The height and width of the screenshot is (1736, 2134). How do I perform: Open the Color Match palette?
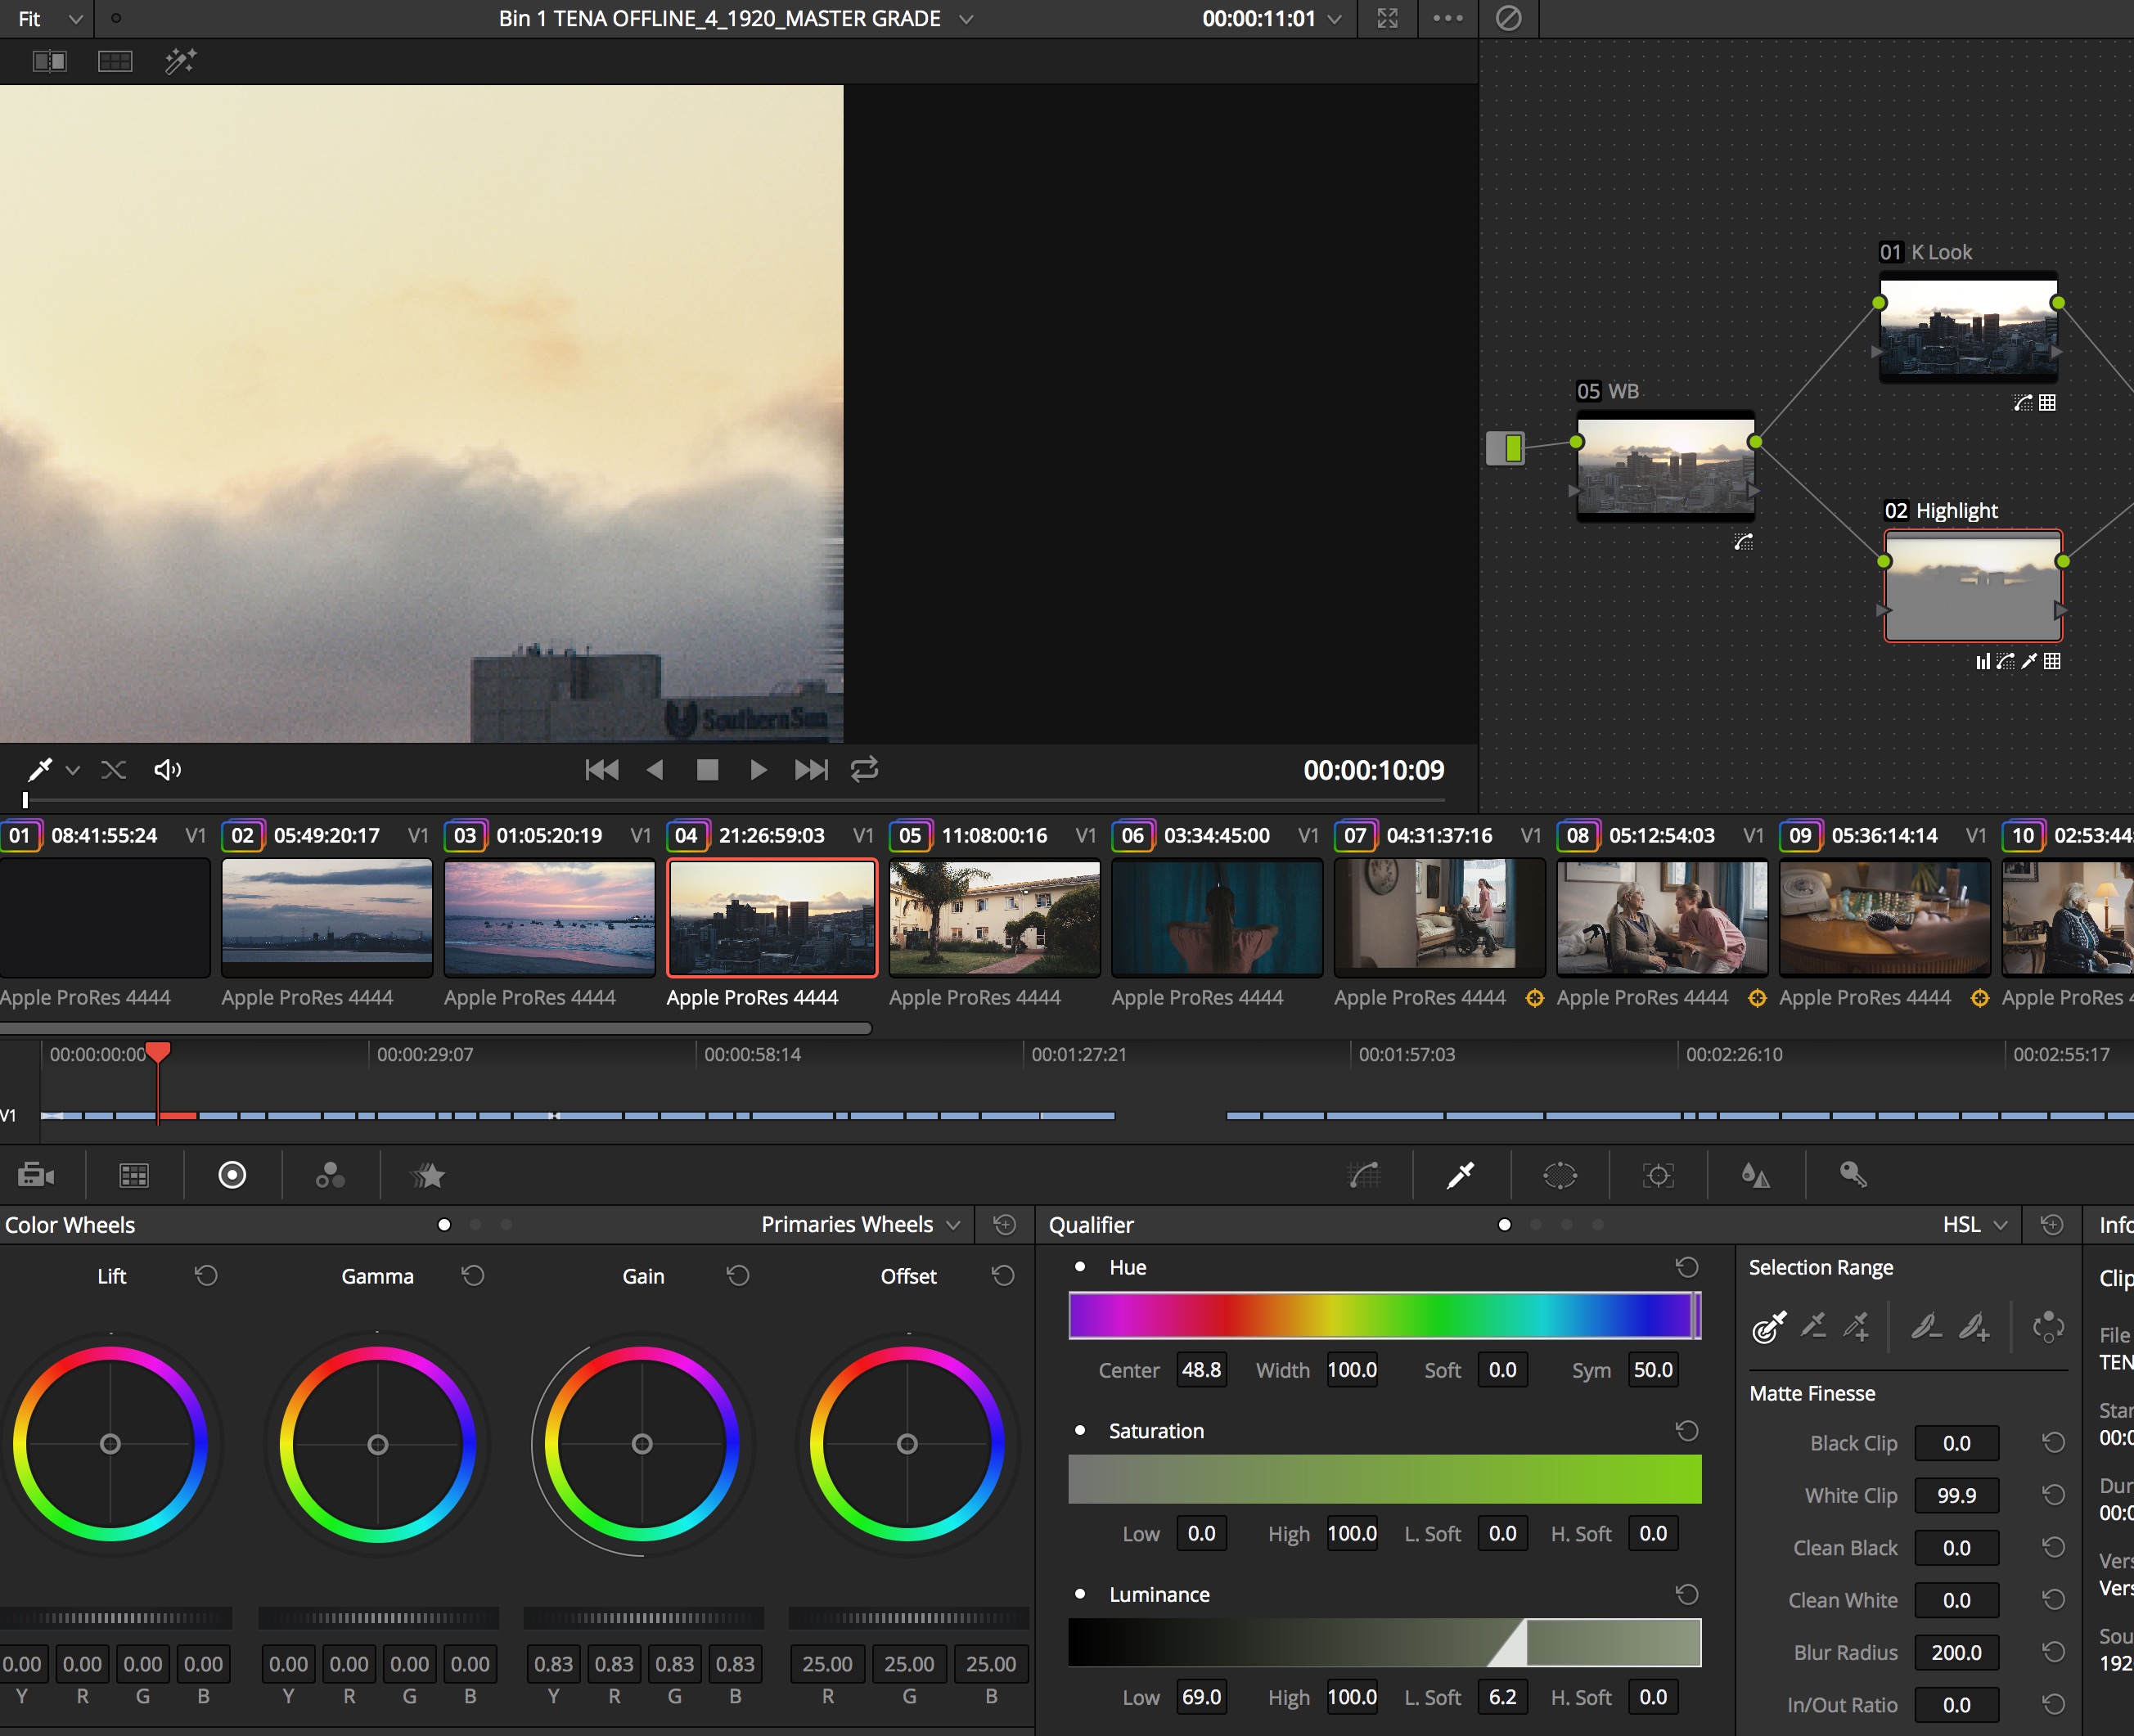coord(134,1175)
